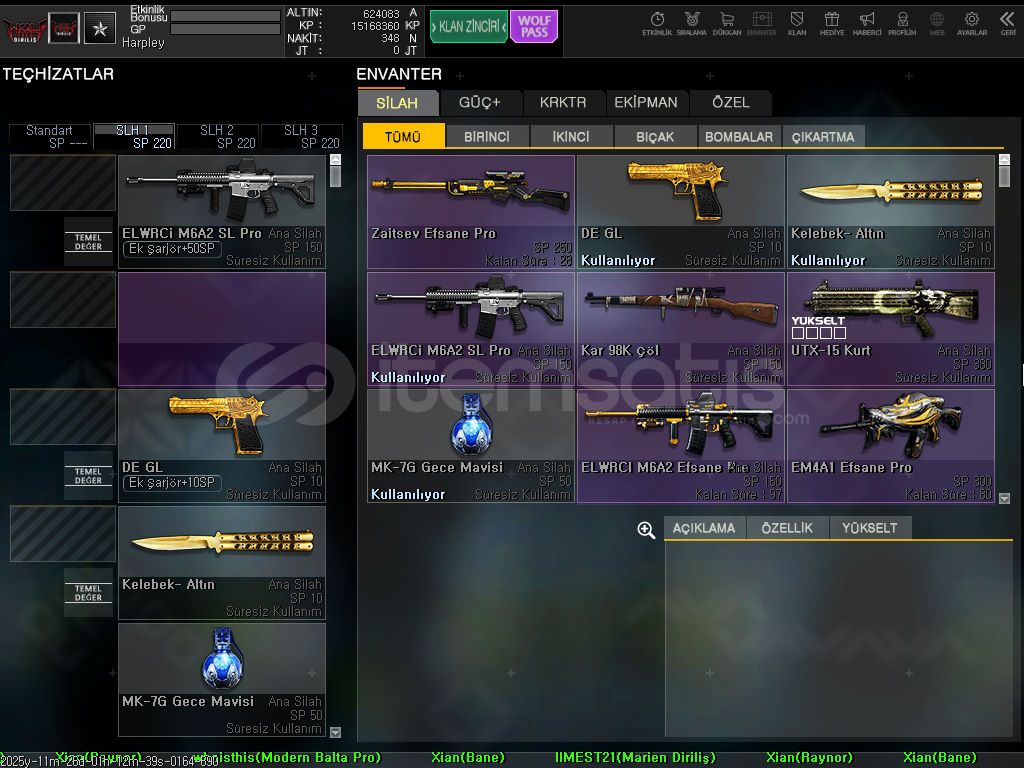Select Zaitsev Efsane Pro inventory item
1024x768 pixels.
click(471, 212)
